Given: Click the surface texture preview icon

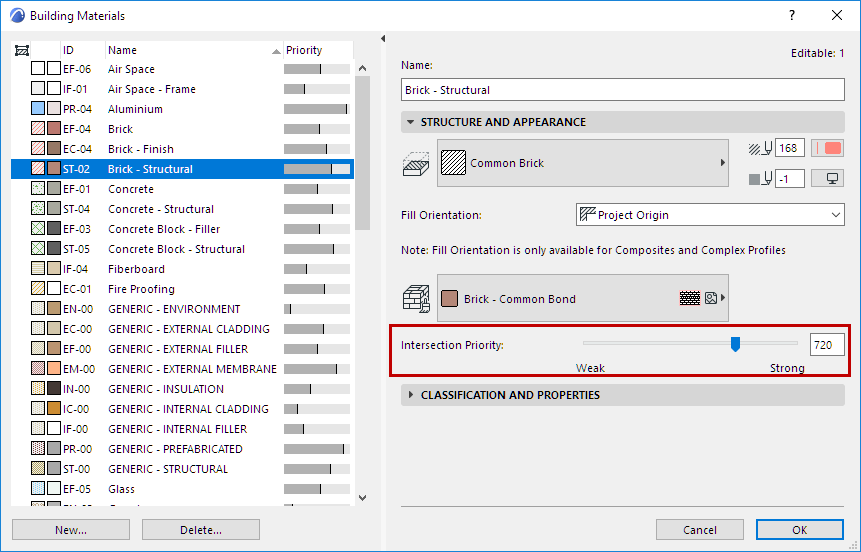Looking at the screenshot, I should [x=690, y=298].
